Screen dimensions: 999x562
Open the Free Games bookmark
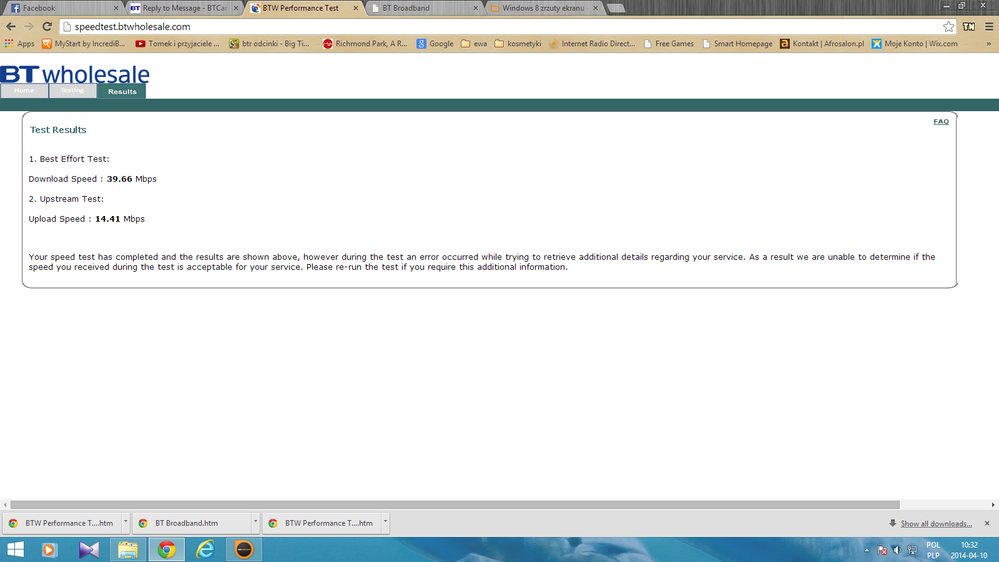click(x=668, y=44)
